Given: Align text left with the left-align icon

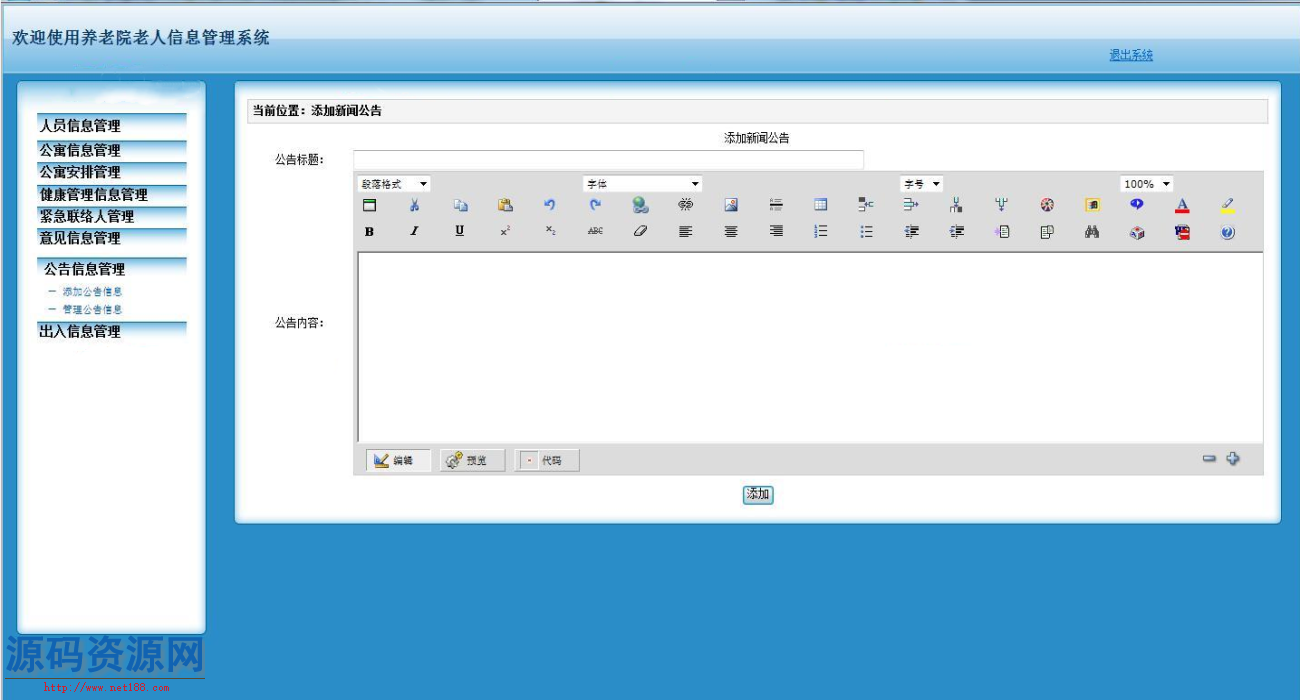Looking at the screenshot, I should click(685, 231).
